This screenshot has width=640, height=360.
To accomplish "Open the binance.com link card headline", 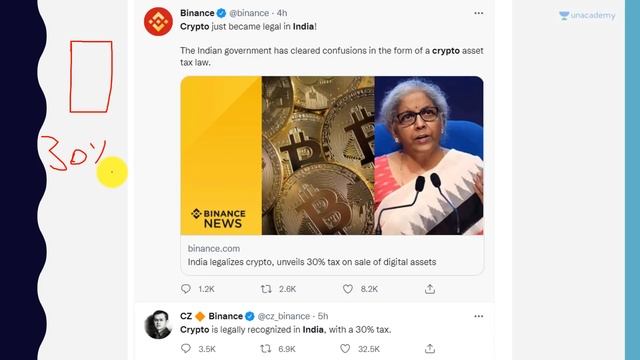I will [312, 262].
